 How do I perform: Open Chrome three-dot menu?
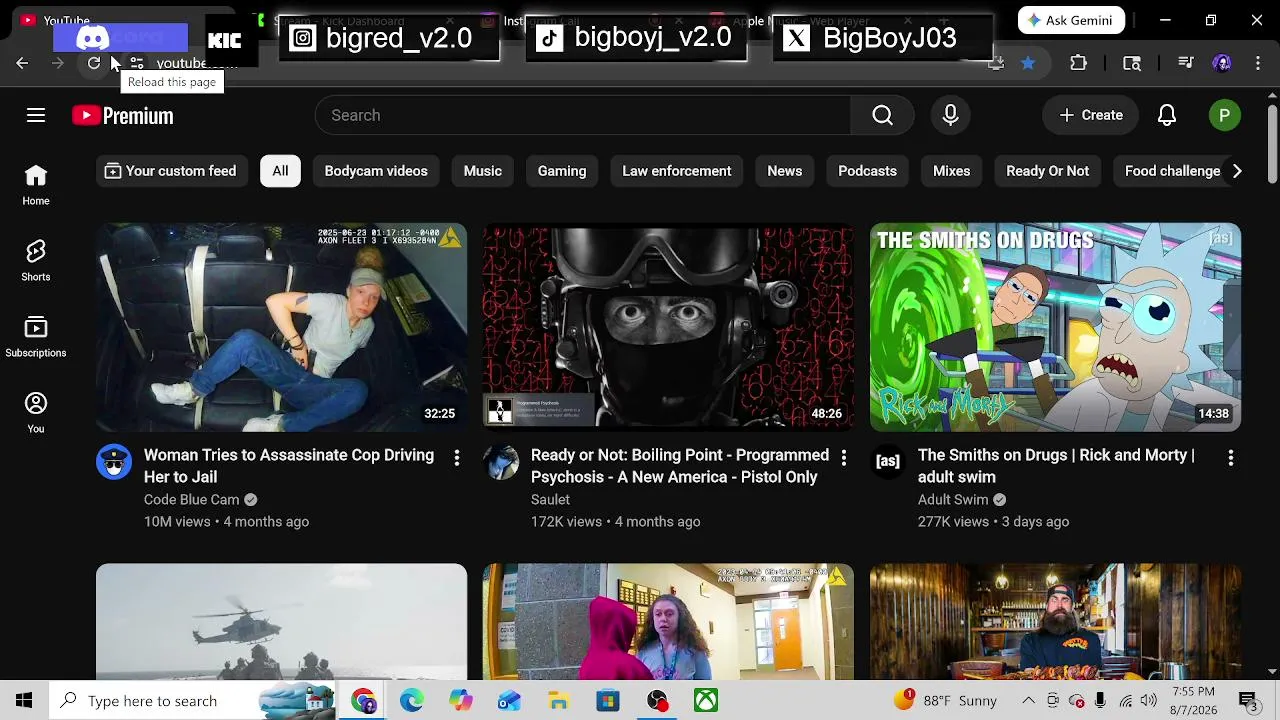click(x=1258, y=63)
